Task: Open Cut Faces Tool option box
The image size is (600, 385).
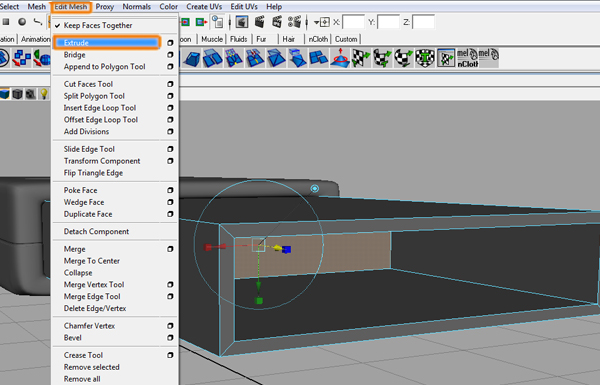Action: tap(170, 84)
